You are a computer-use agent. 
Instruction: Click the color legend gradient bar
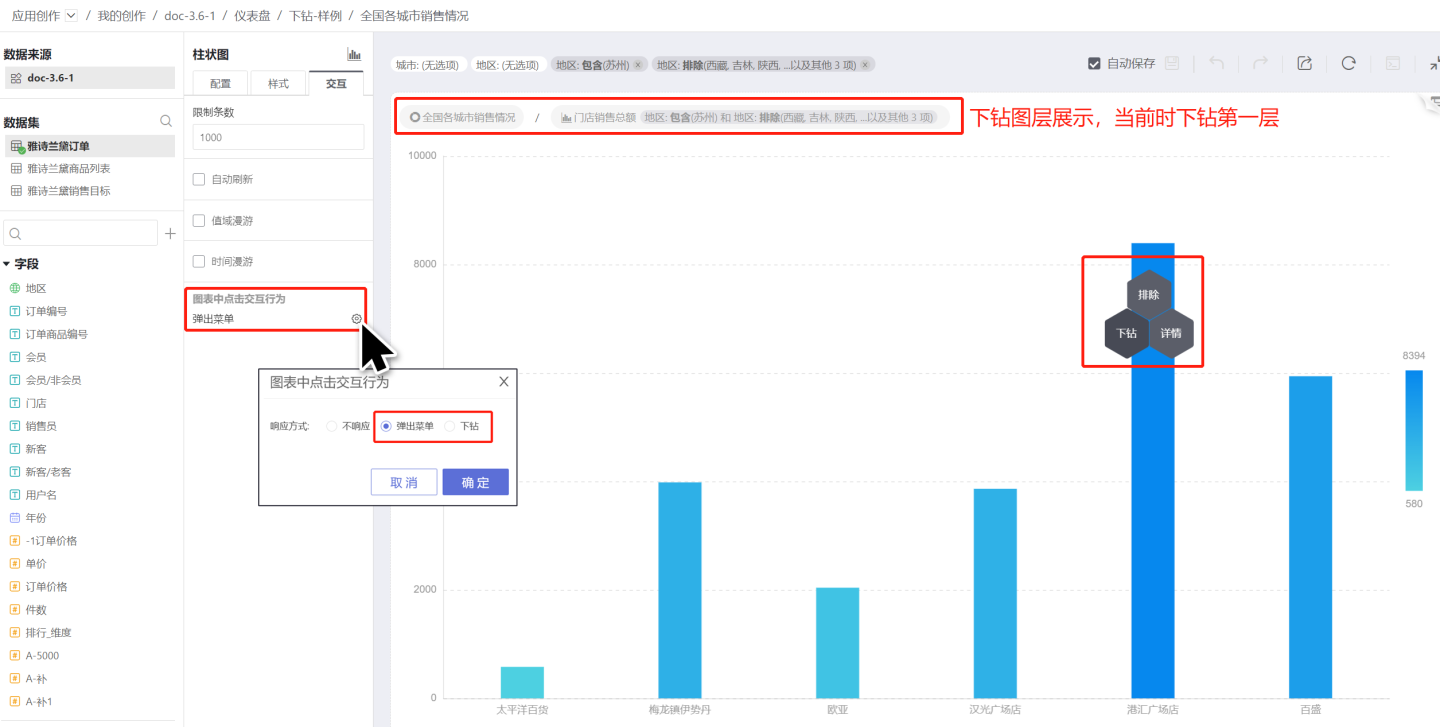click(x=1413, y=430)
